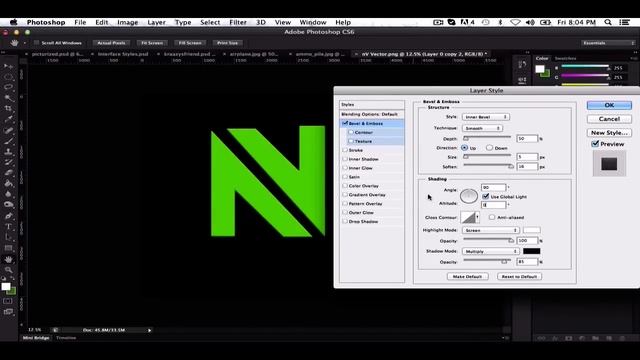Switch to Interface Styles.psd document tab
Image resolution: width=640 pixels, height=360 pixels.
(123, 54)
